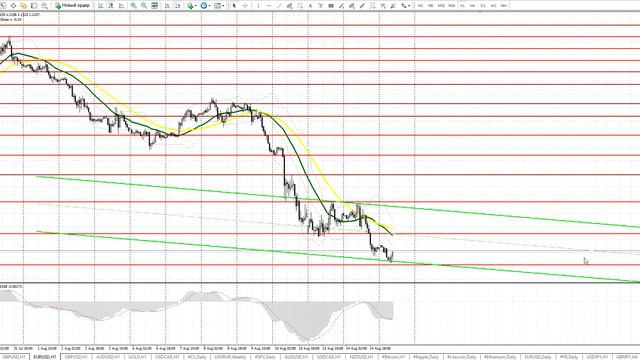The height and width of the screenshot is (360, 640).
Task: Set timeframe to MN
Action: click(x=504, y=6)
